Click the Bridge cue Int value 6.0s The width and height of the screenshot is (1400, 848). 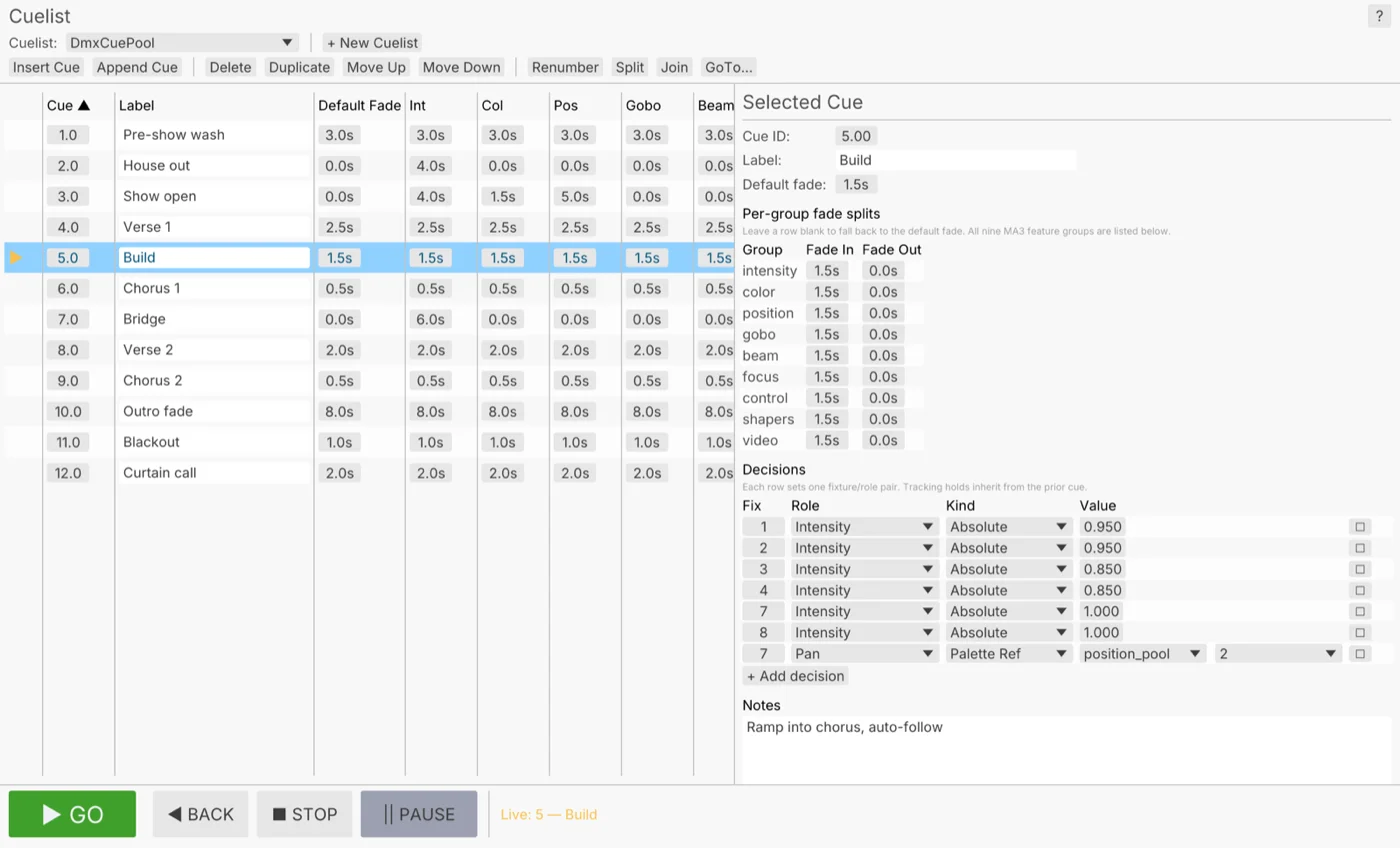point(430,319)
